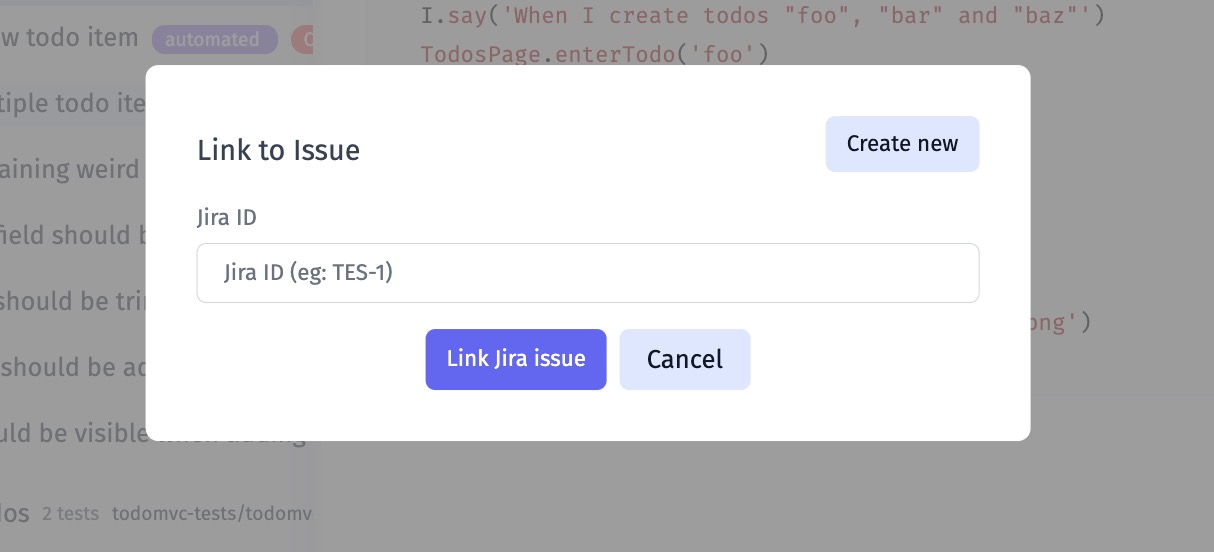Open the test ending in 'w todo item'
Screen dimensions: 1214x552
coord(70,38)
